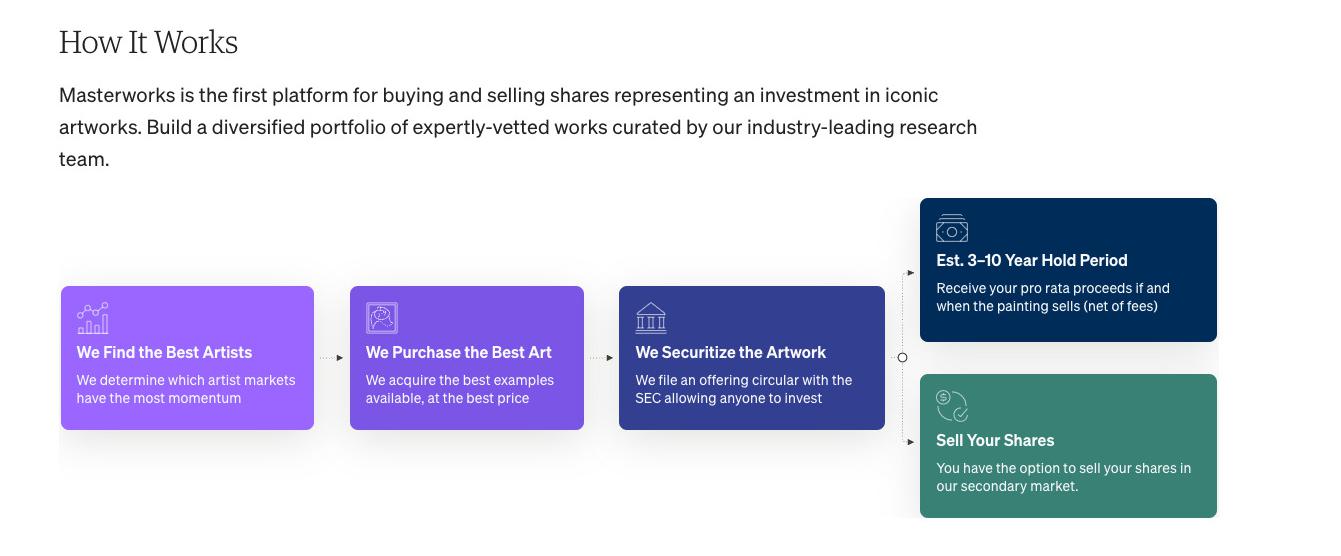The width and height of the screenshot is (1341, 556).
Task: Click the arrow pointing to Sell Your Shares
Action: pos(910,441)
